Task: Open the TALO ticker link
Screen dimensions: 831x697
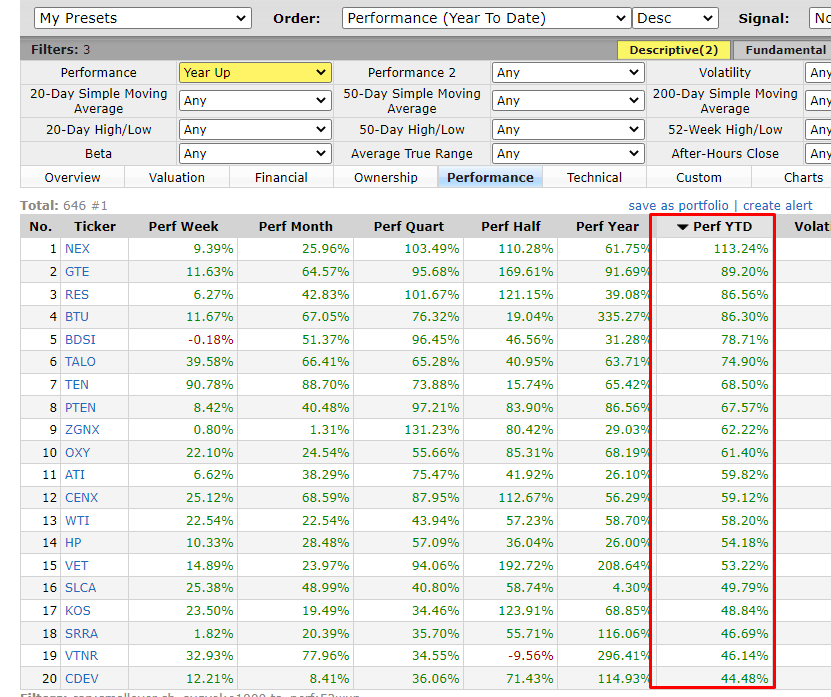Action: pyautogui.click(x=81, y=362)
